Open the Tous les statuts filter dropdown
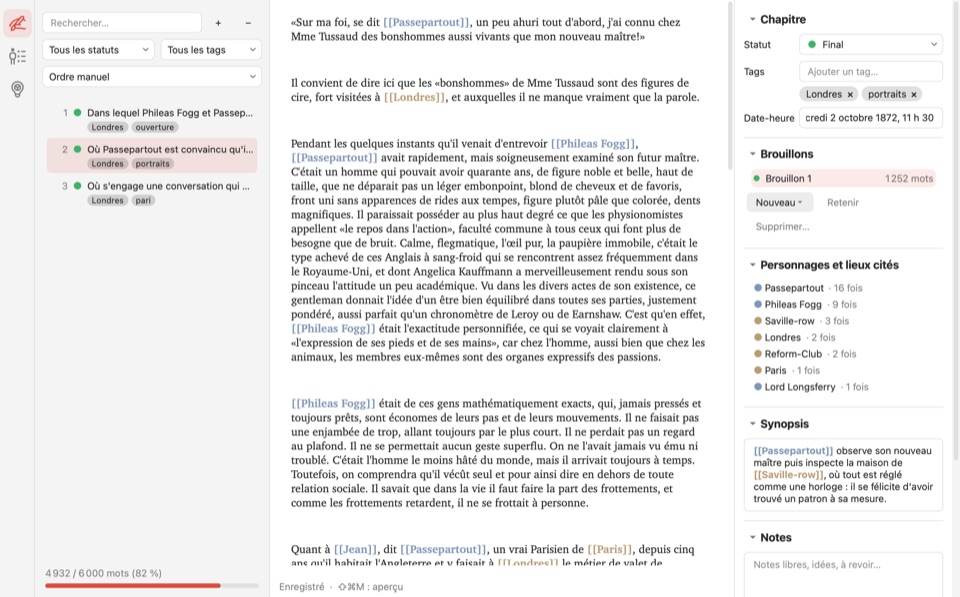 click(98, 50)
